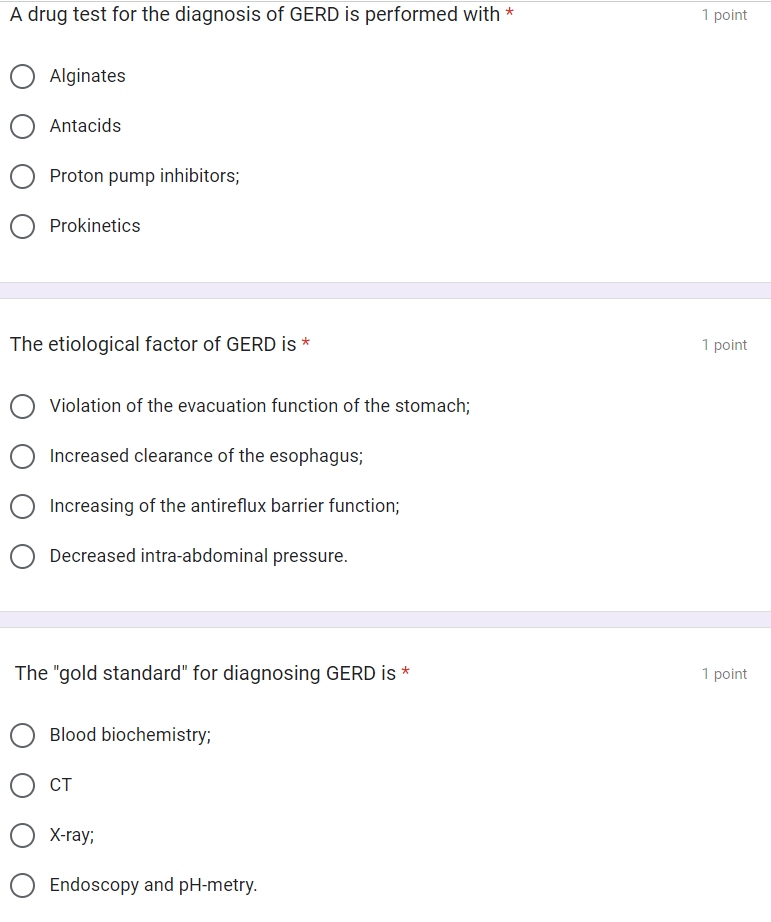Choose 'Increased clearance of the esophagus'
Viewport: 771px width, 922px height.
click(x=22, y=456)
